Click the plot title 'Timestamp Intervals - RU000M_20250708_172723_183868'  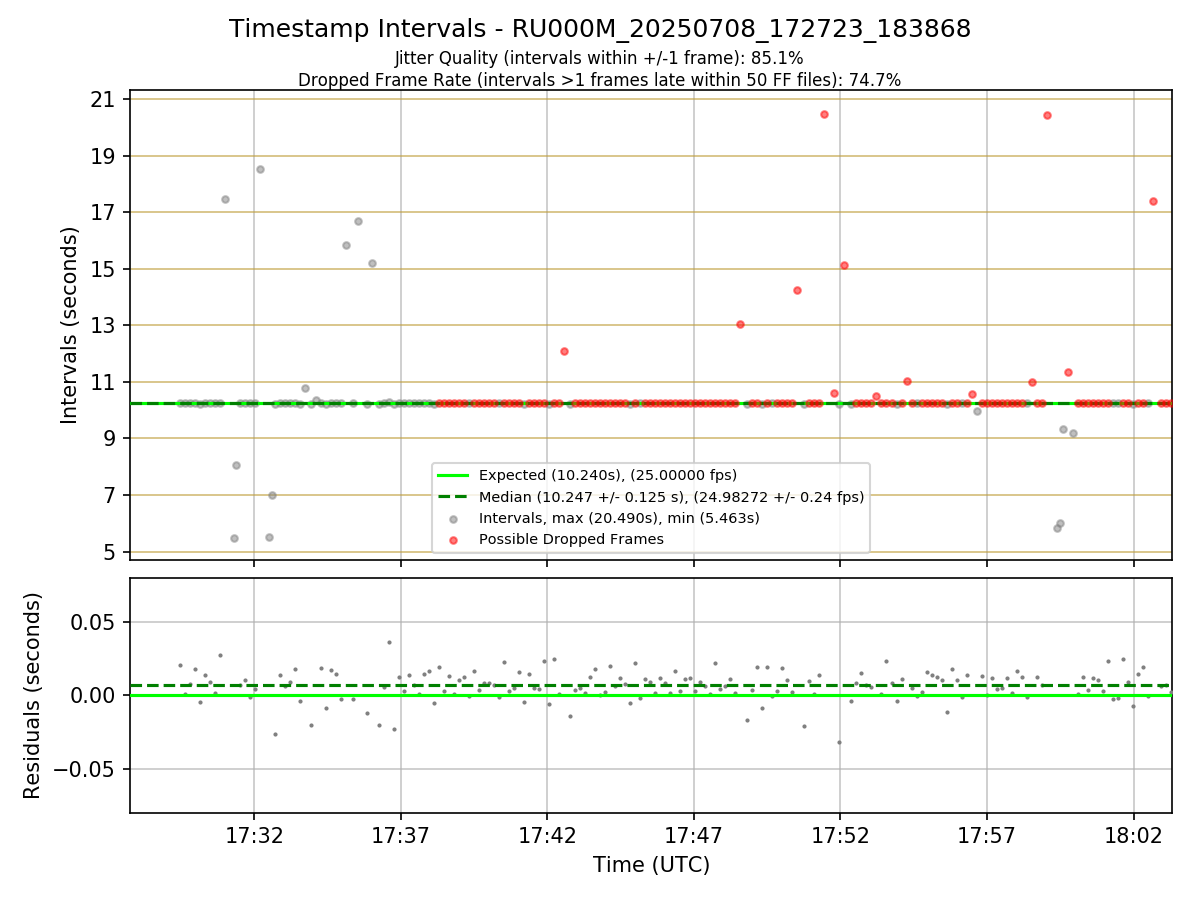coord(600,29)
